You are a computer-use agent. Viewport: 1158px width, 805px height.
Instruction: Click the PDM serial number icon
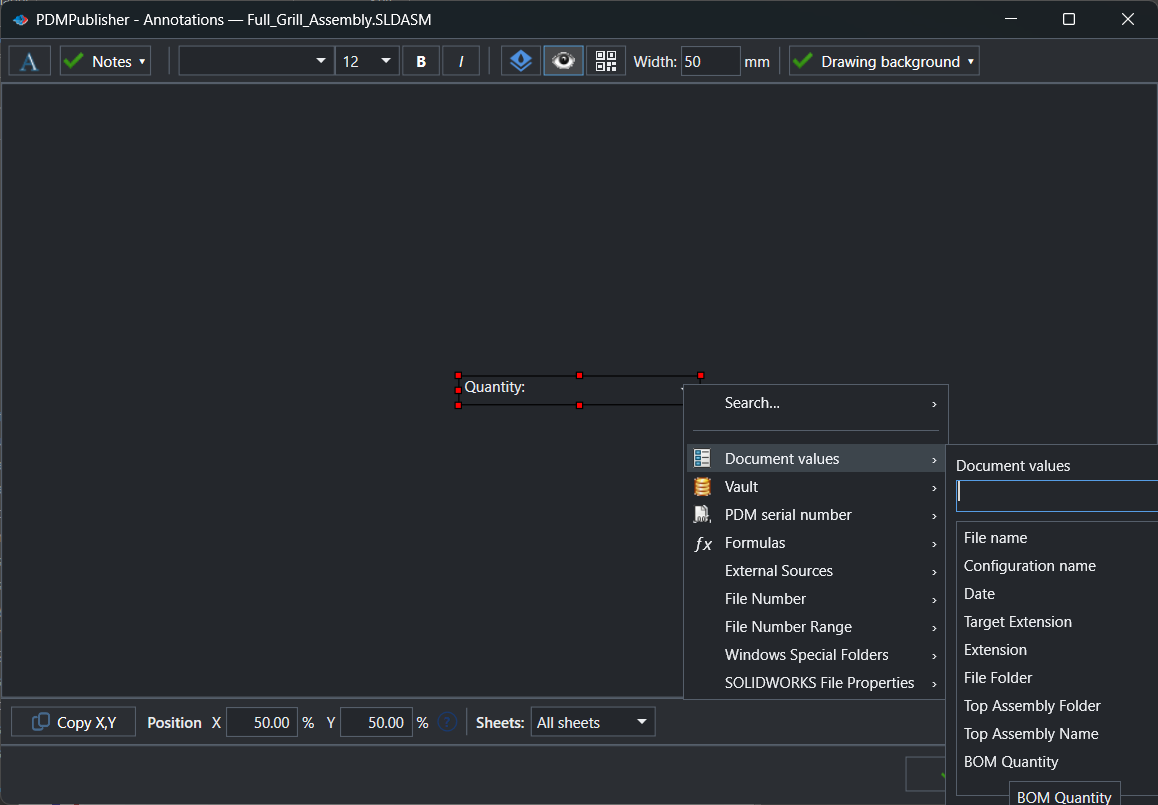702,515
